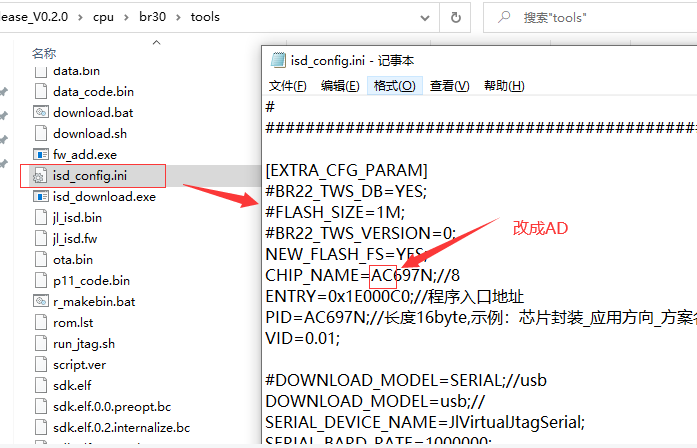
Task: Select the download.bat file name
Action: [x=93, y=112]
